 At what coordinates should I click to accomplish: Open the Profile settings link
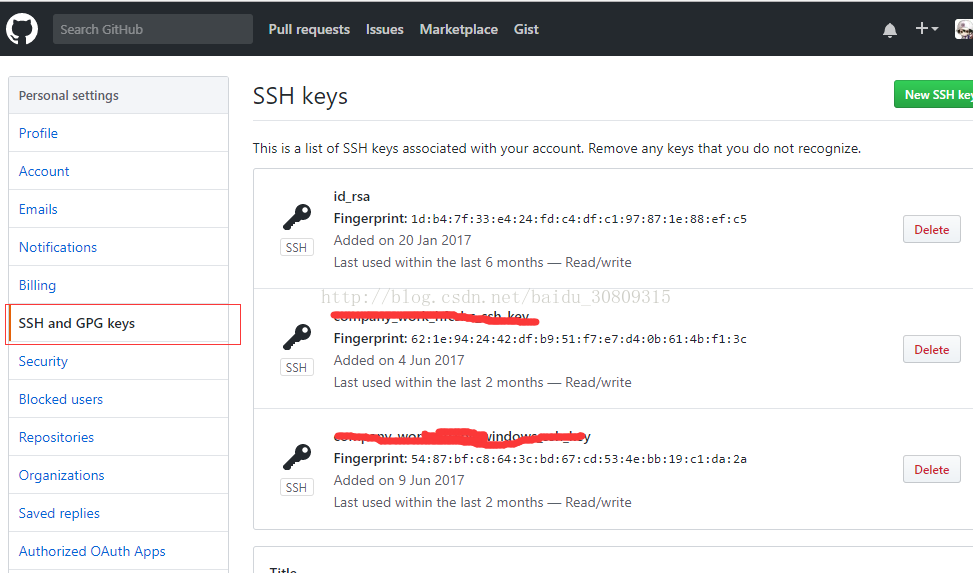coord(38,133)
